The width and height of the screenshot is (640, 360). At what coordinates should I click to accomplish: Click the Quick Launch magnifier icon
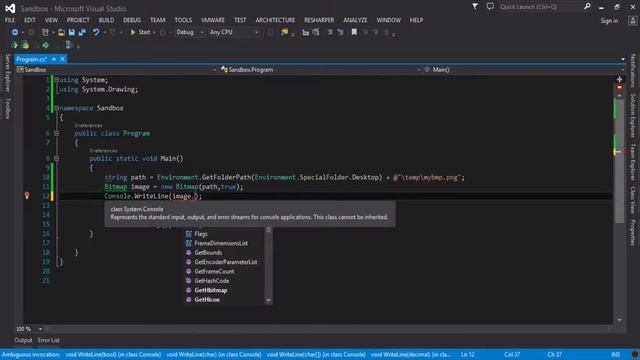point(587,7)
